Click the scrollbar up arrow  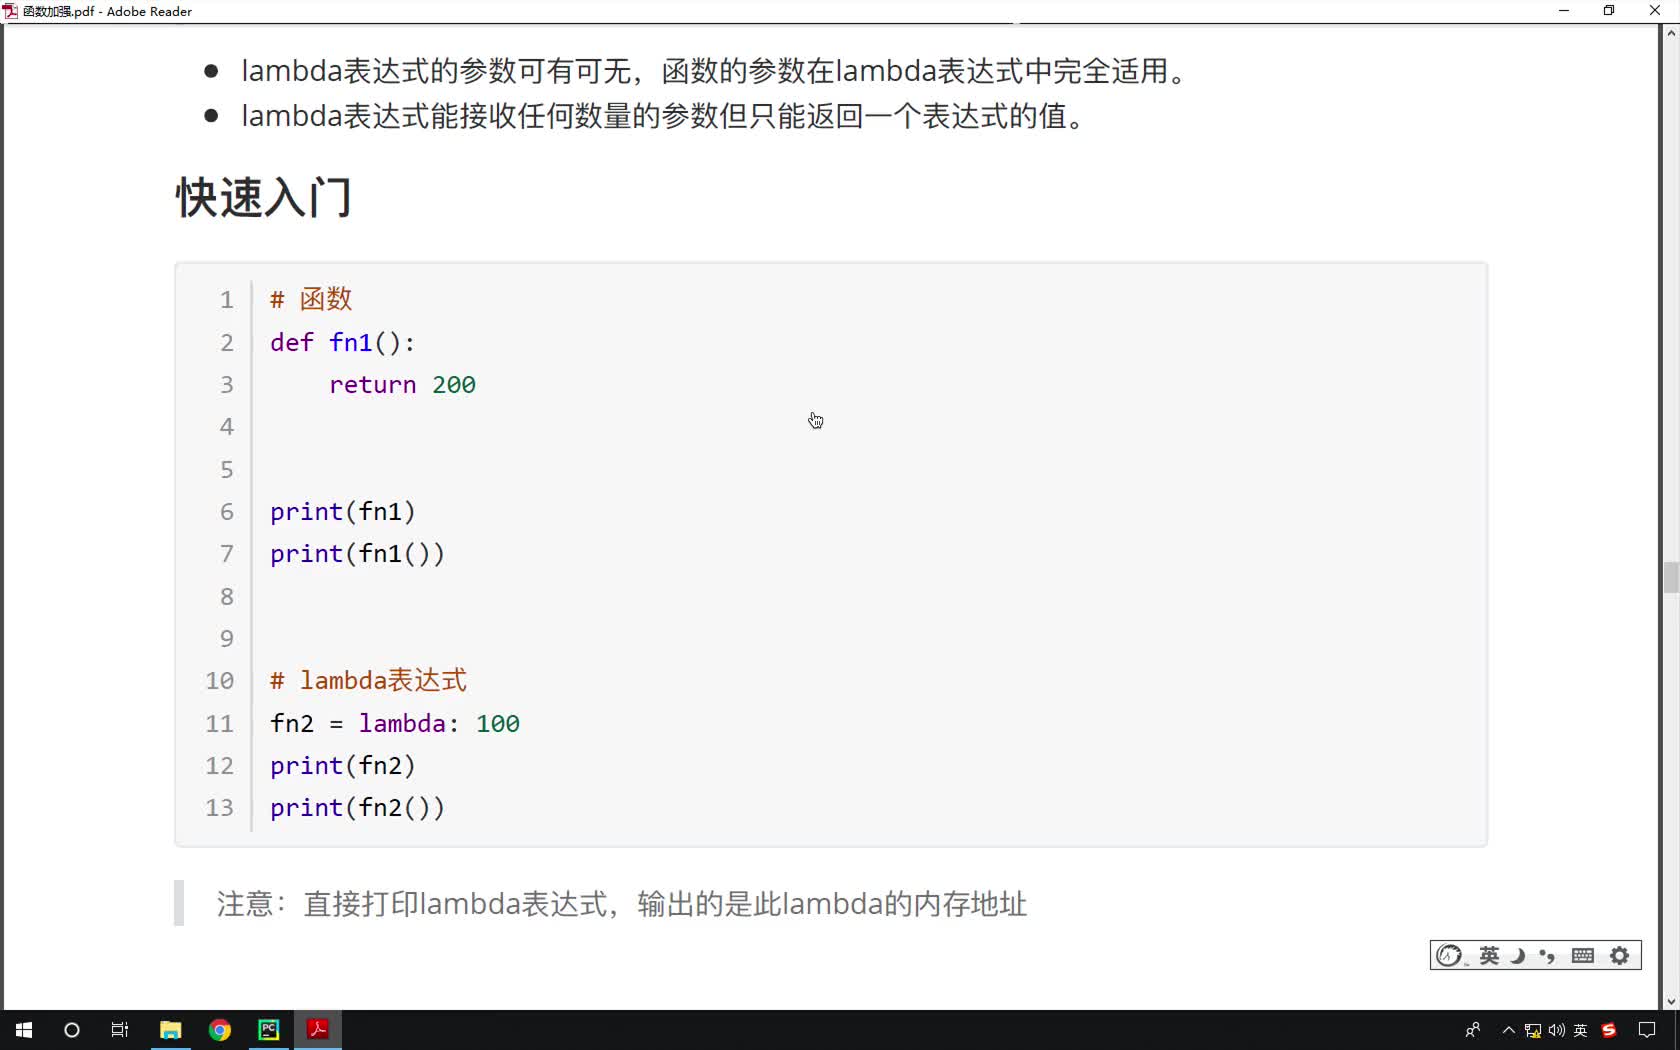click(x=1671, y=33)
